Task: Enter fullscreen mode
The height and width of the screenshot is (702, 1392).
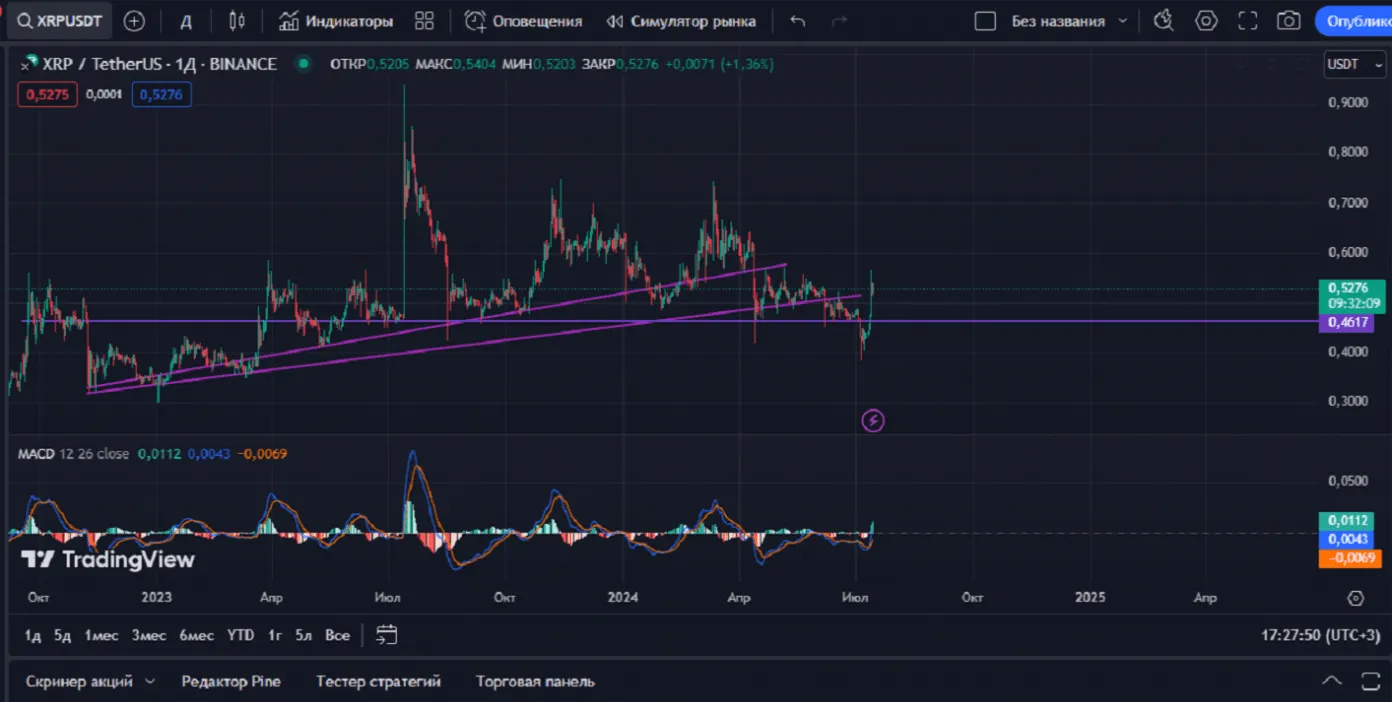Action: pos(1248,21)
